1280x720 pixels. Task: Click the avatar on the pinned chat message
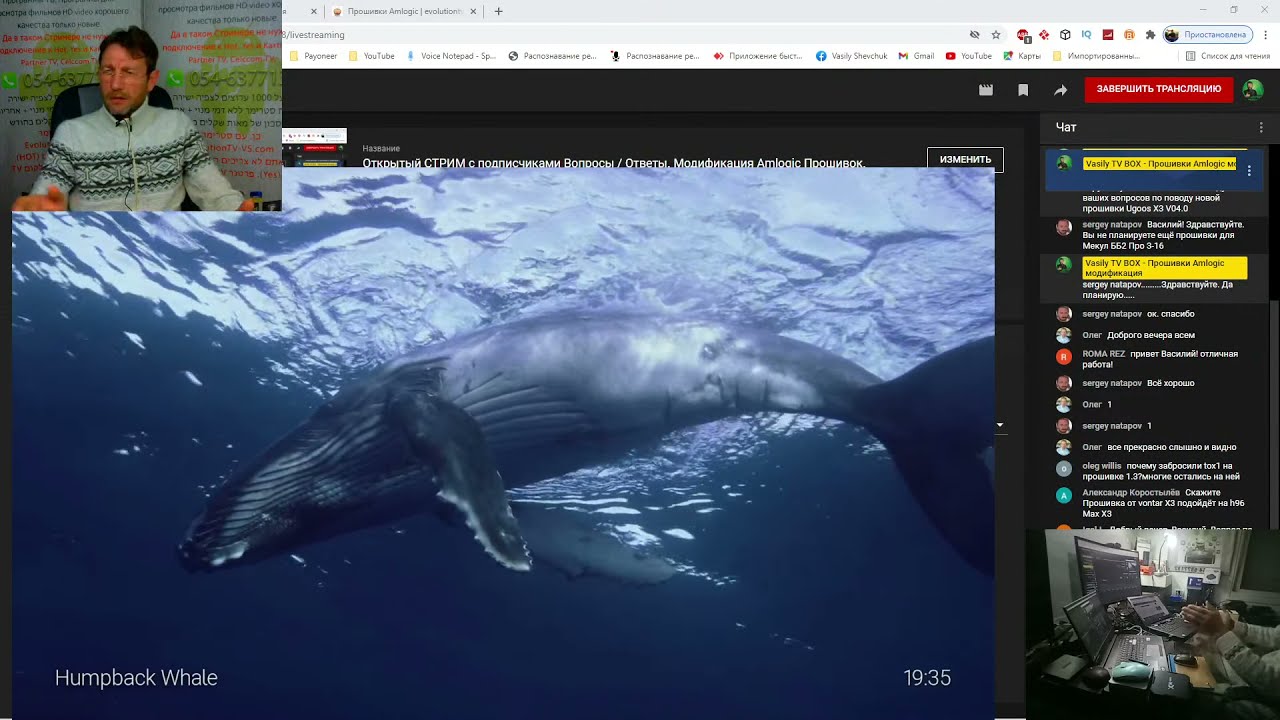1064,163
